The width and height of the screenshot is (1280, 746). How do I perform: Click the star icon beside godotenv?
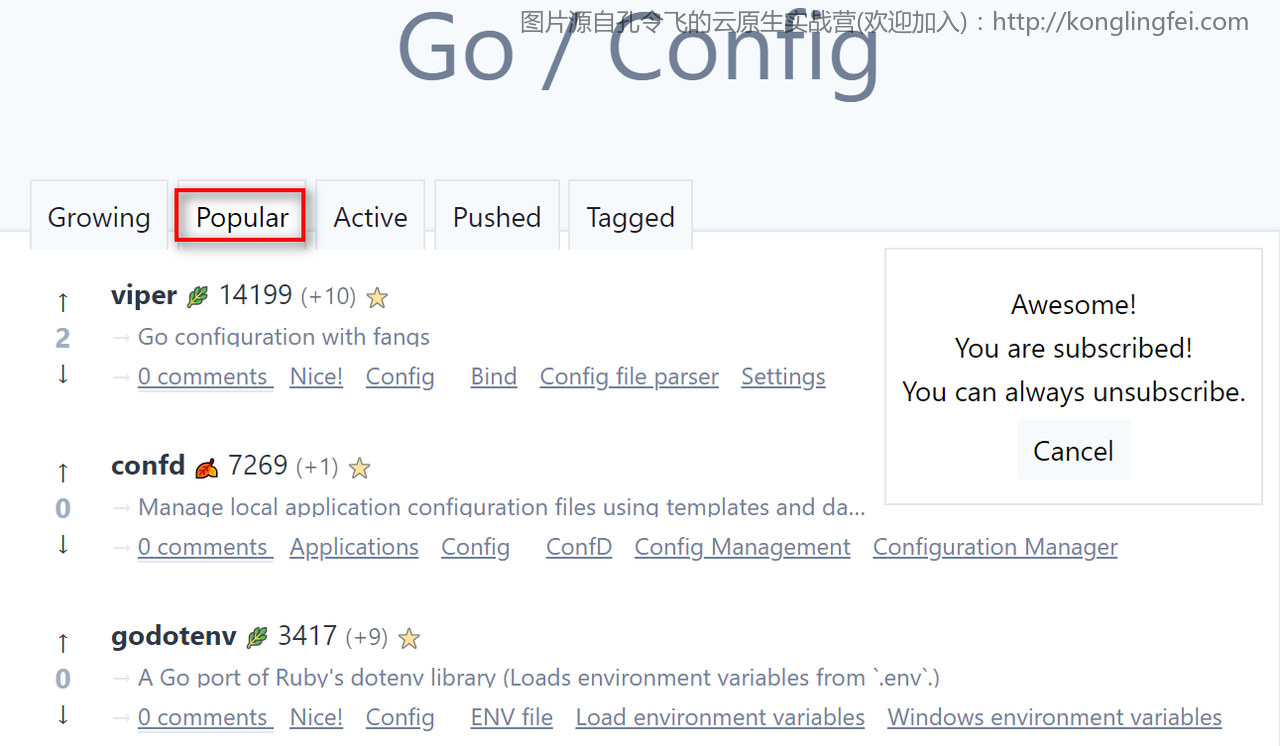point(409,638)
